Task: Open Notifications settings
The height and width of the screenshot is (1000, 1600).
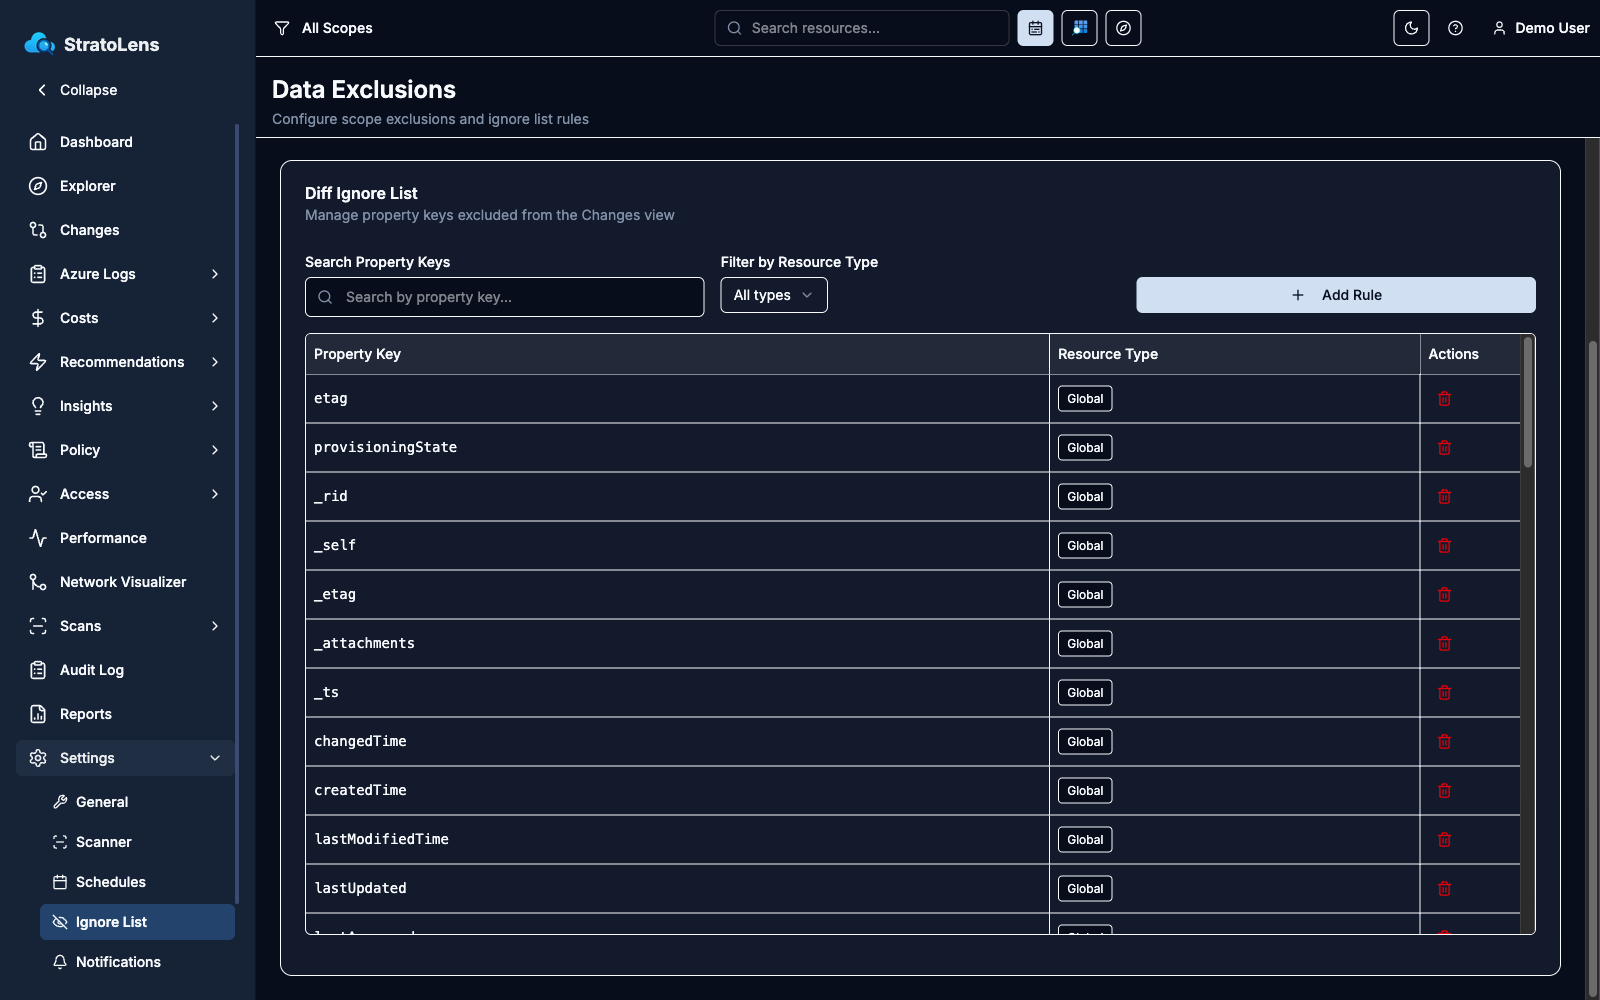Action: point(137,962)
